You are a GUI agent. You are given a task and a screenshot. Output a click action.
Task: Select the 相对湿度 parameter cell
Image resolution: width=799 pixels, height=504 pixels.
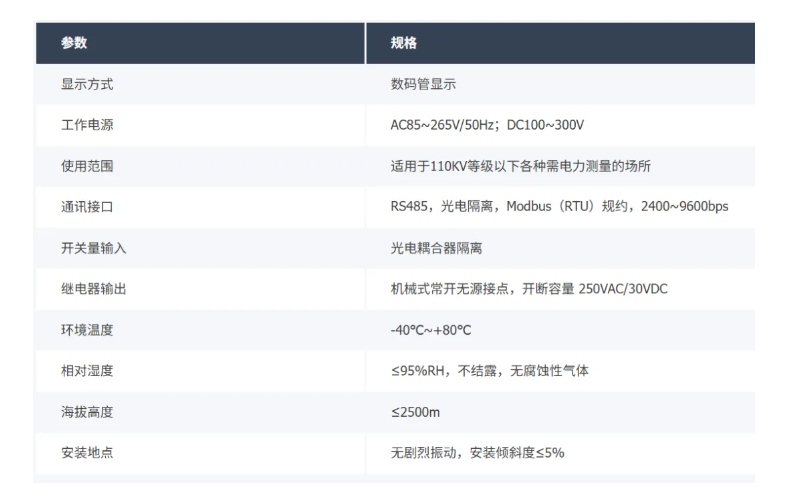(86, 371)
